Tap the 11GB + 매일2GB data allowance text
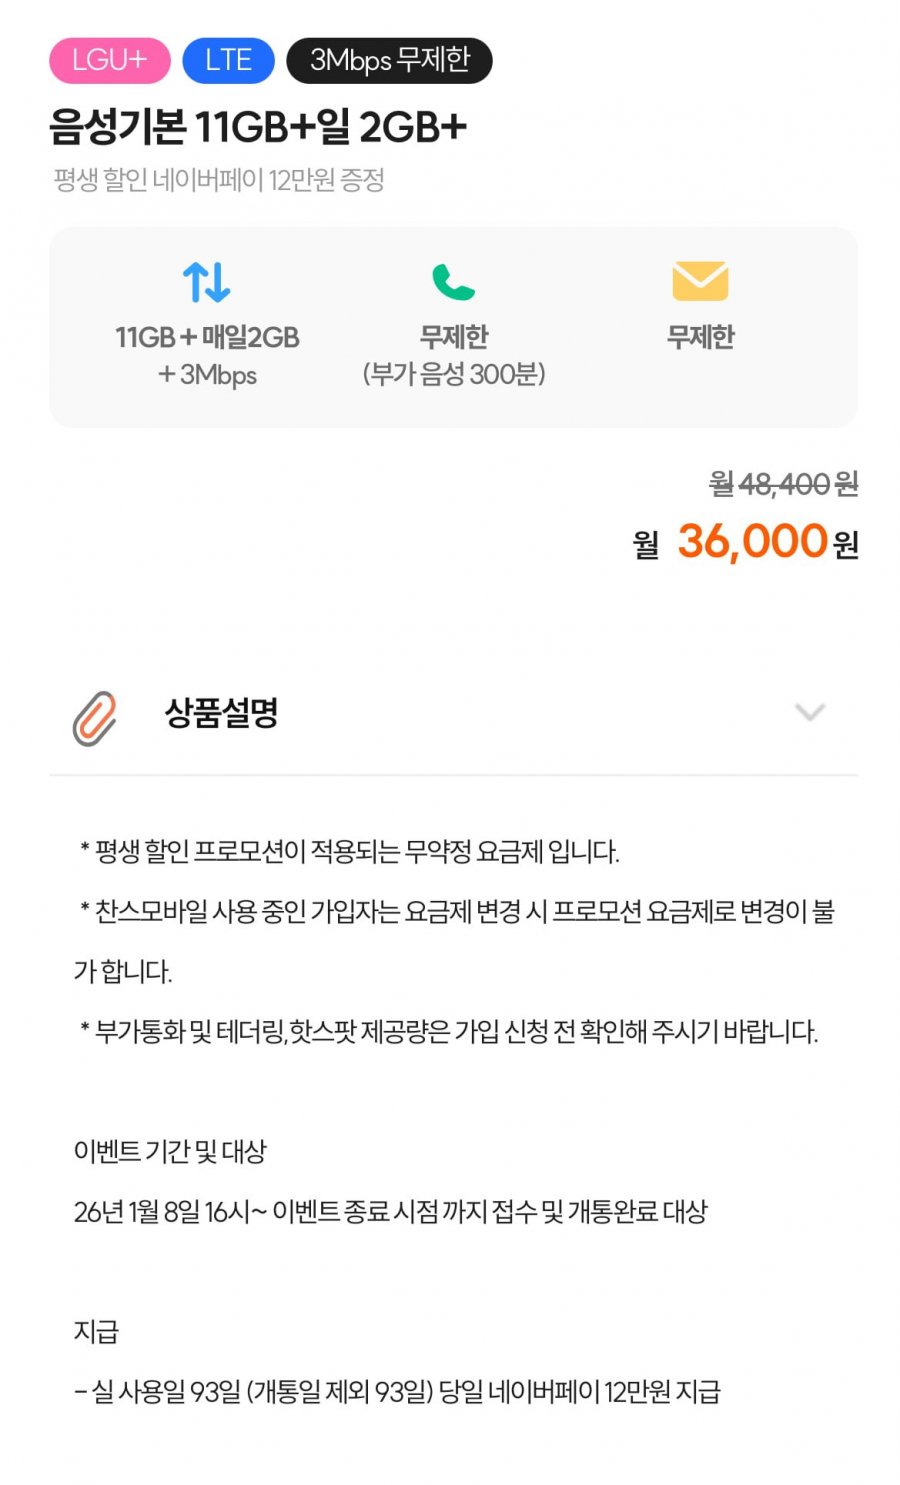This screenshot has height=1485, width=900. coord(207,337)
